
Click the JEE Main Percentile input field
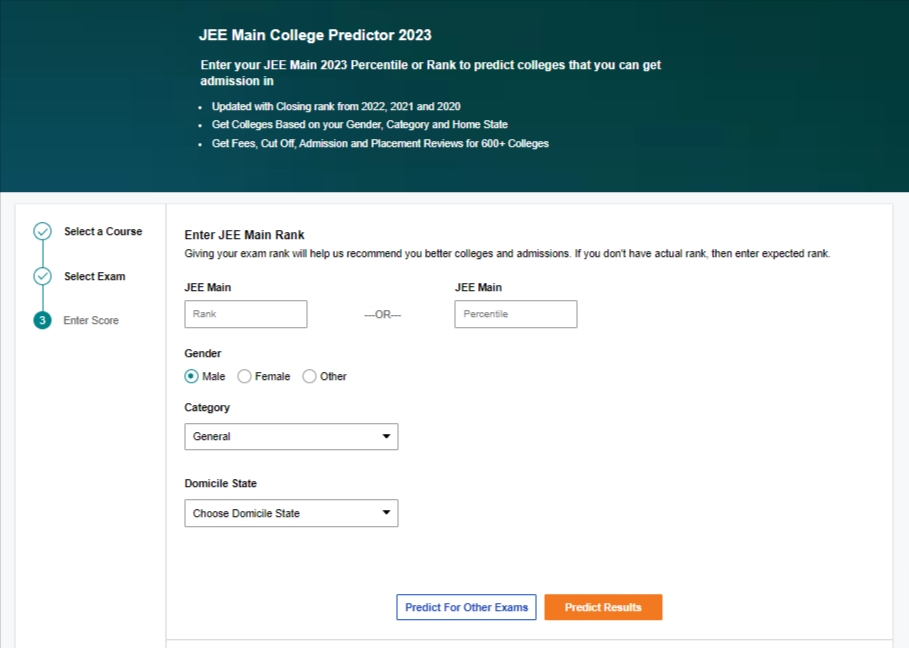tap(516, 314)
